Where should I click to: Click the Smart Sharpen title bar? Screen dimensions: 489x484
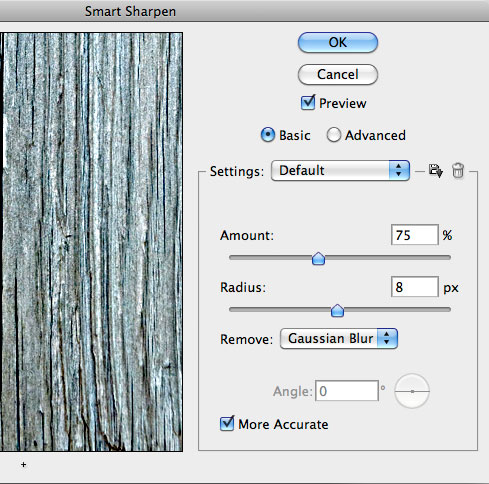244,11
